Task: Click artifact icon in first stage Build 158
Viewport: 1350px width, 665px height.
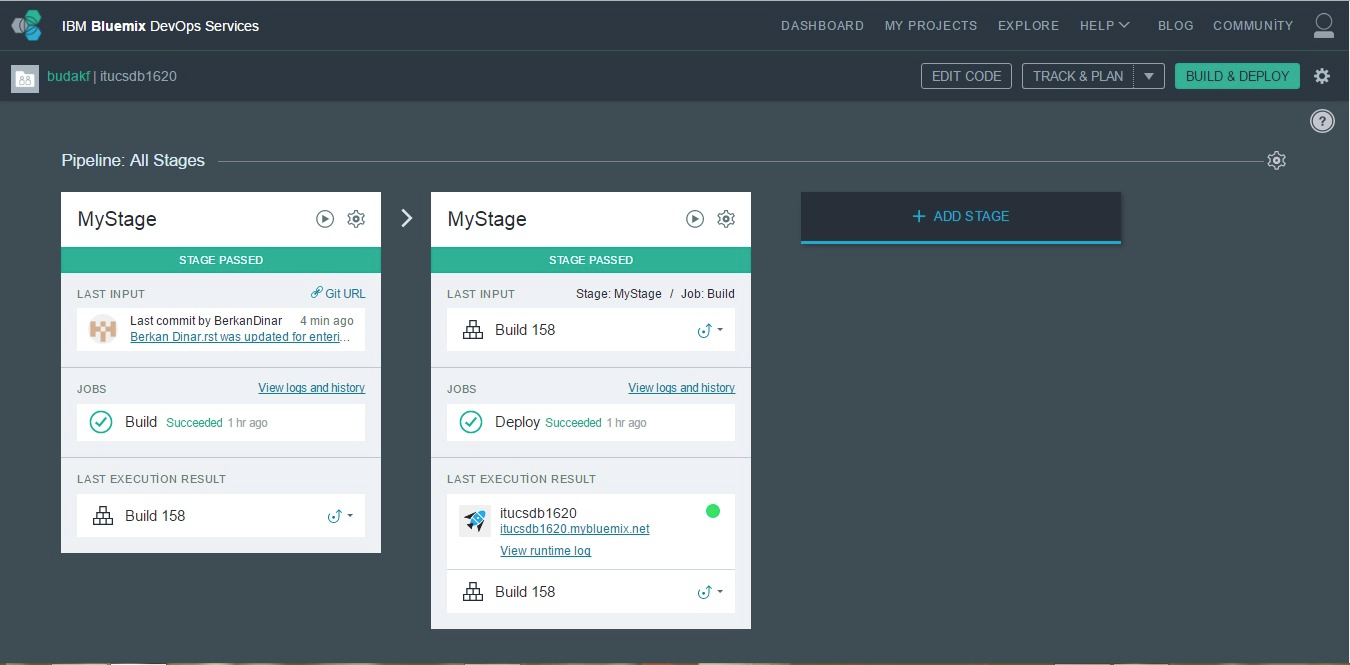Action: point(103,516)
